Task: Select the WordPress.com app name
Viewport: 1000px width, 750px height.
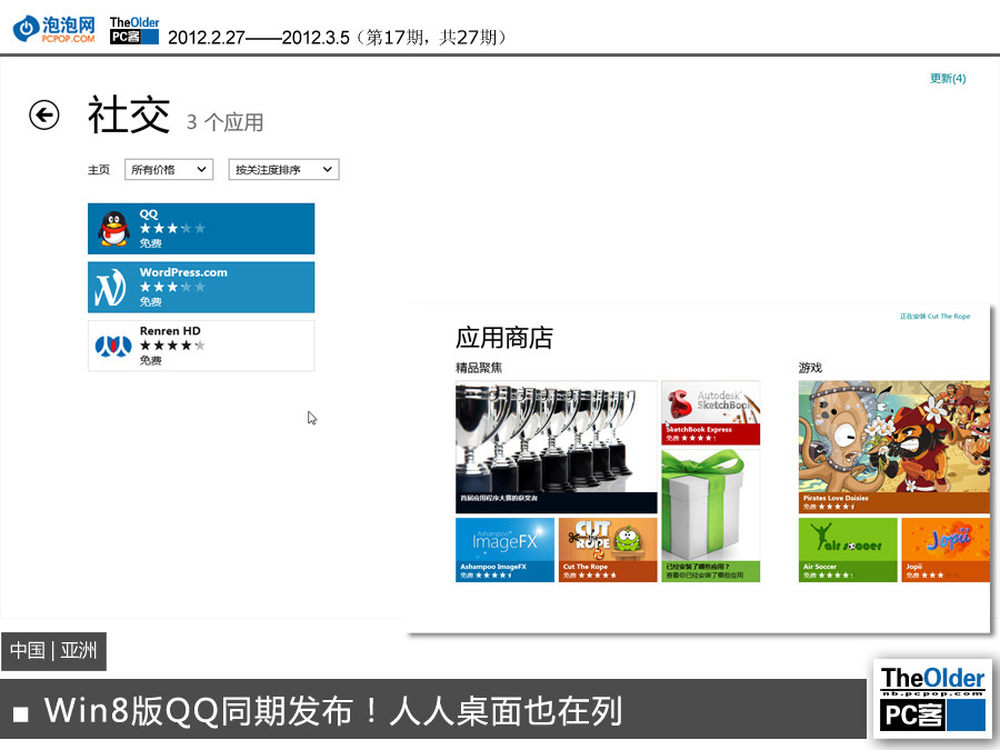Action: coord(184,272)
